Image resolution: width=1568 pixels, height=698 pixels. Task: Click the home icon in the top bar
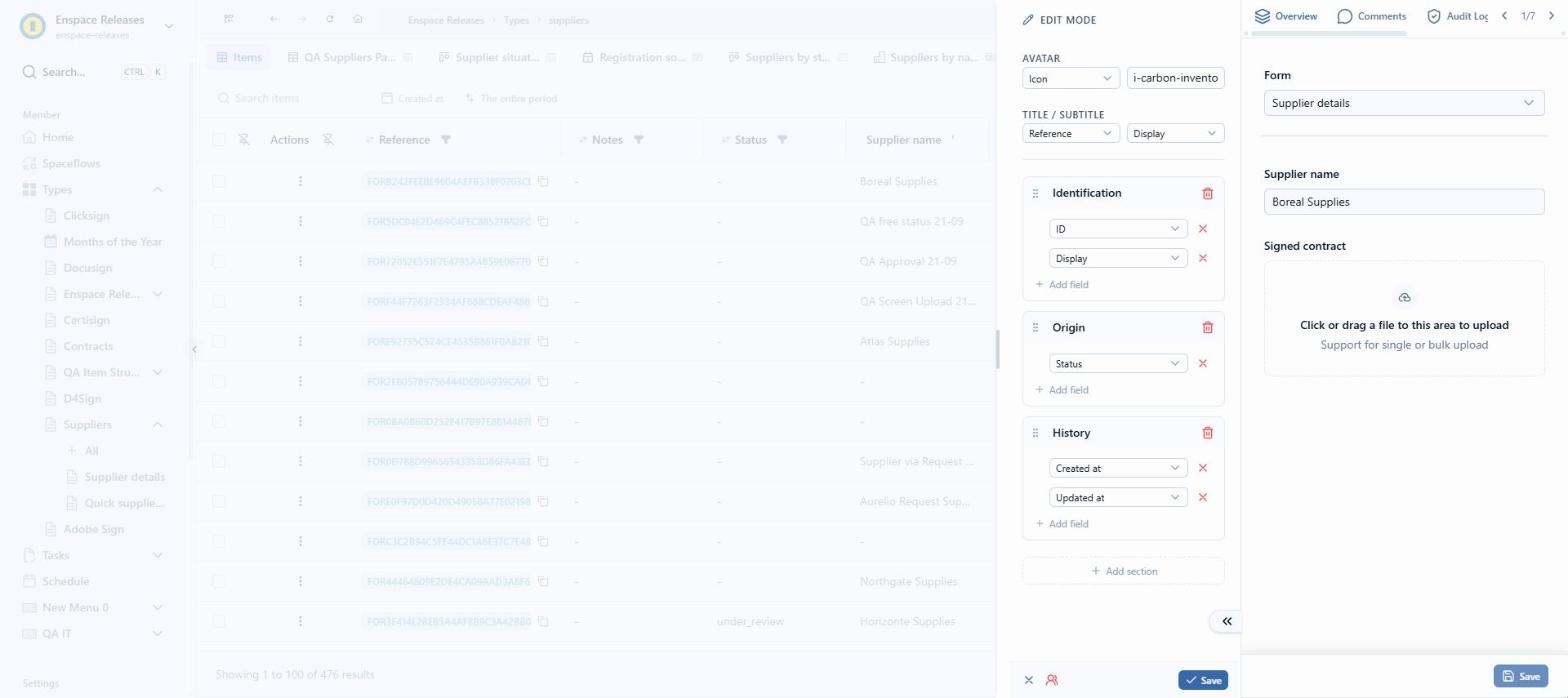(x=358, y=19)
